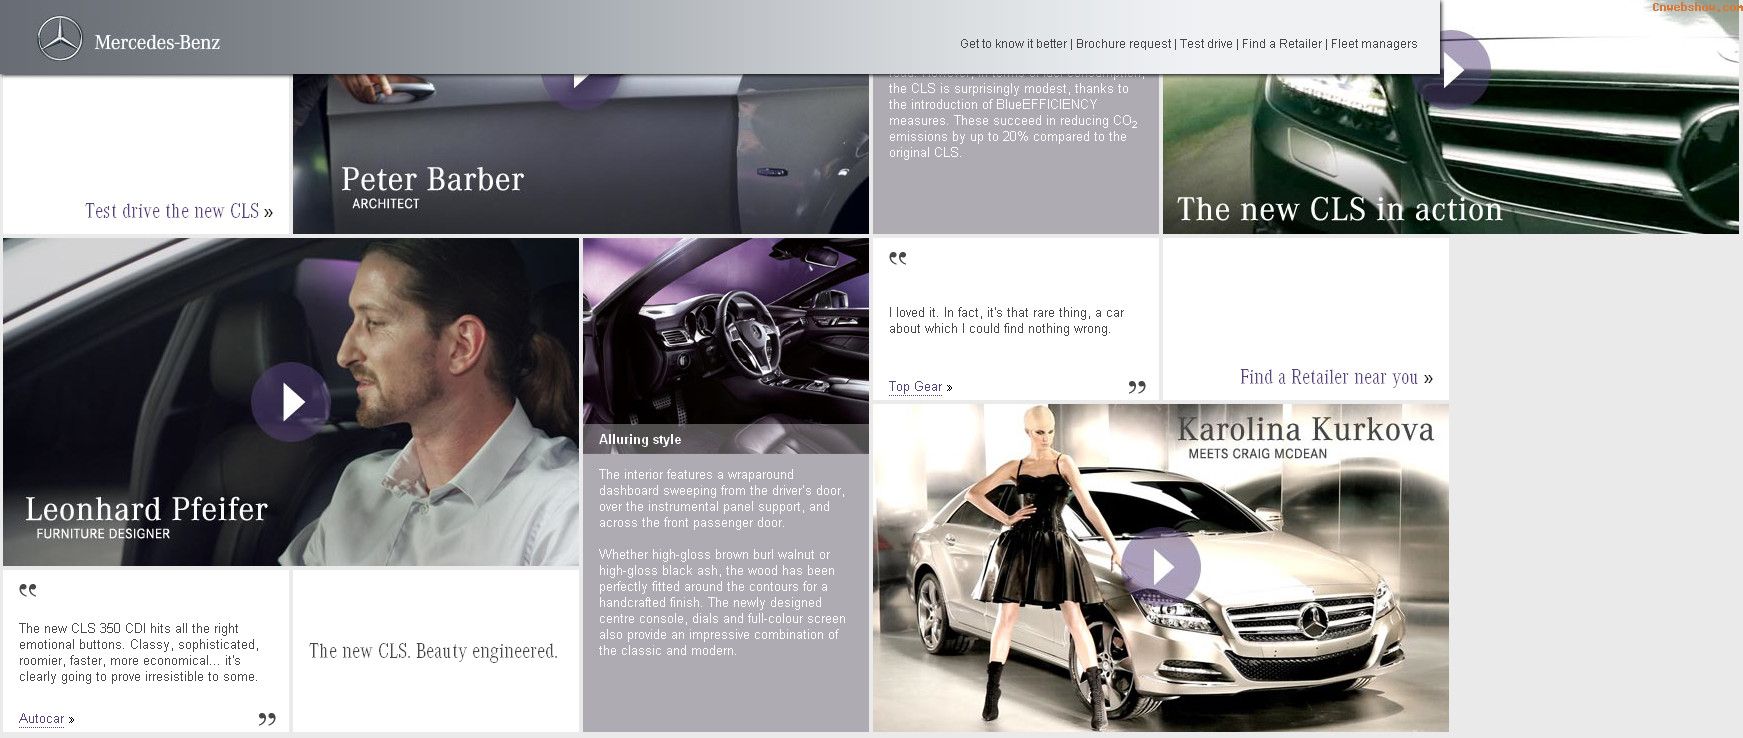1743x738 pixels.
Task: Open Find a Retailer in top navigation
Action: coord(1282,44)
